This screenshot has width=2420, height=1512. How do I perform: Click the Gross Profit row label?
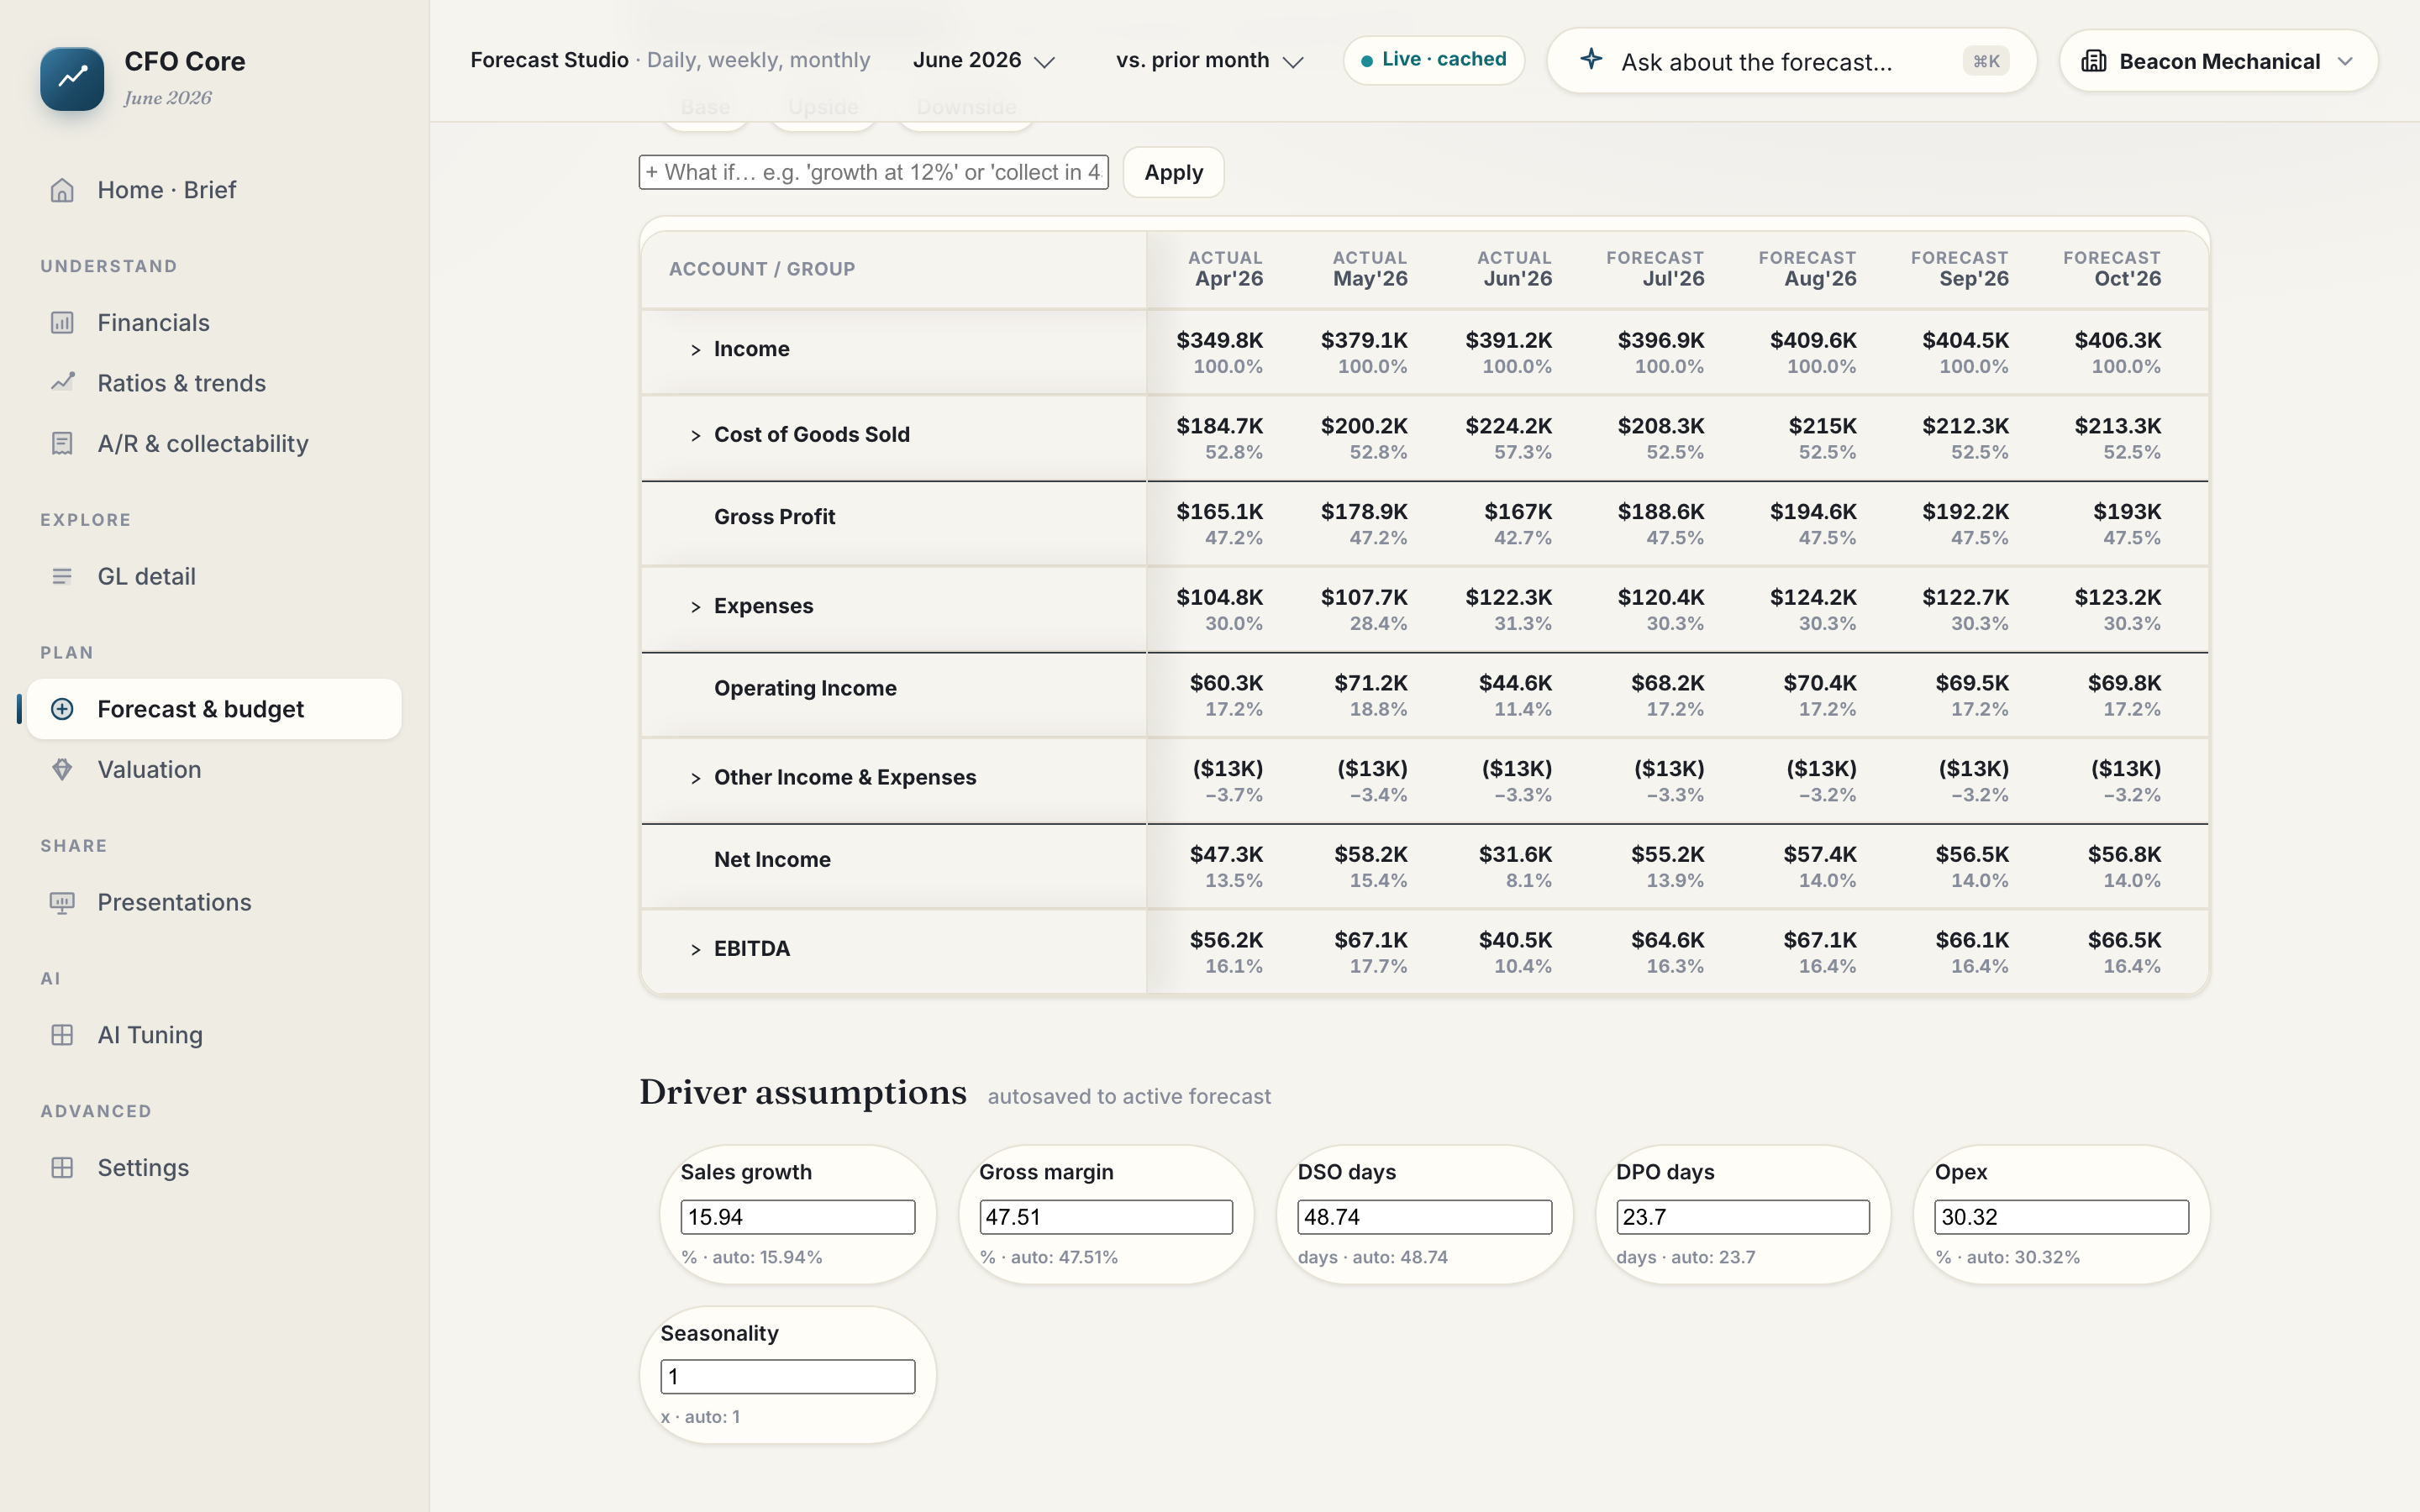pos(774,517)
